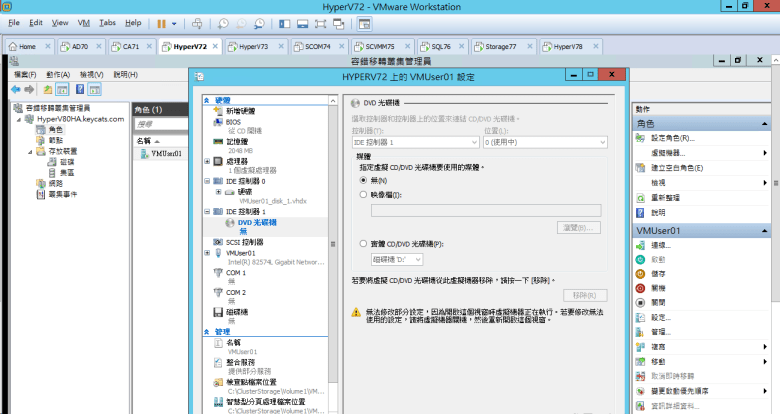This screenshot has width=780, height=414.
Task: Click the 重新整理 refresh action icon
Action: (641, 198)
